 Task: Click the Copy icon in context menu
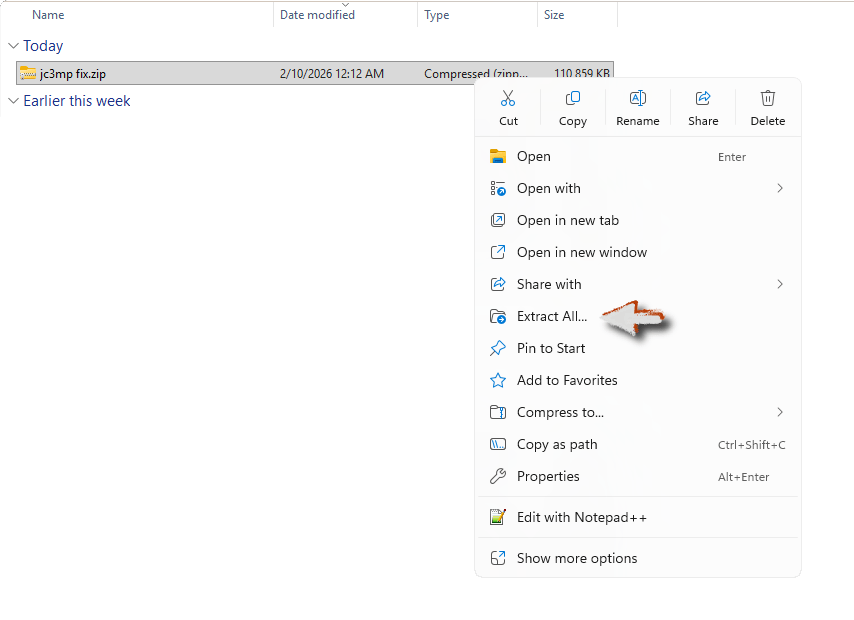[x=573, y=98]
